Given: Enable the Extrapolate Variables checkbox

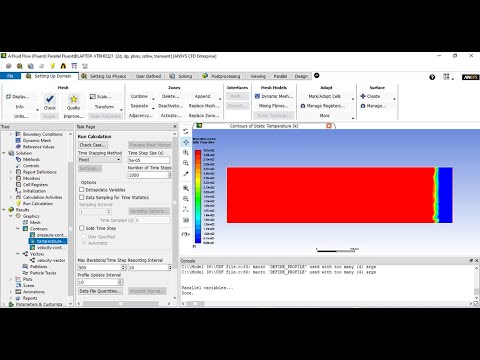Looking at the screenshot, I should 82,189.
